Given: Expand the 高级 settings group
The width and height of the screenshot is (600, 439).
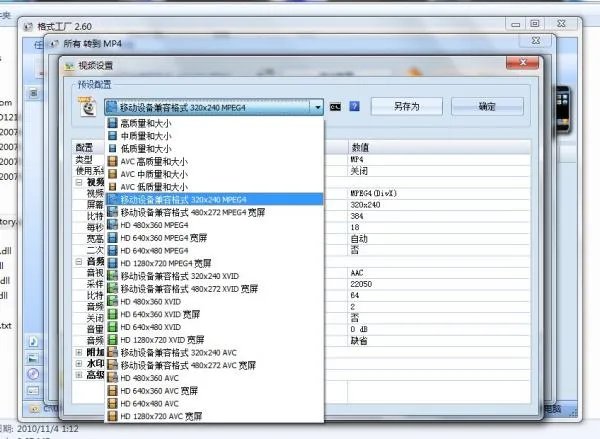Looking at the screenshot, I should point(79,375).
